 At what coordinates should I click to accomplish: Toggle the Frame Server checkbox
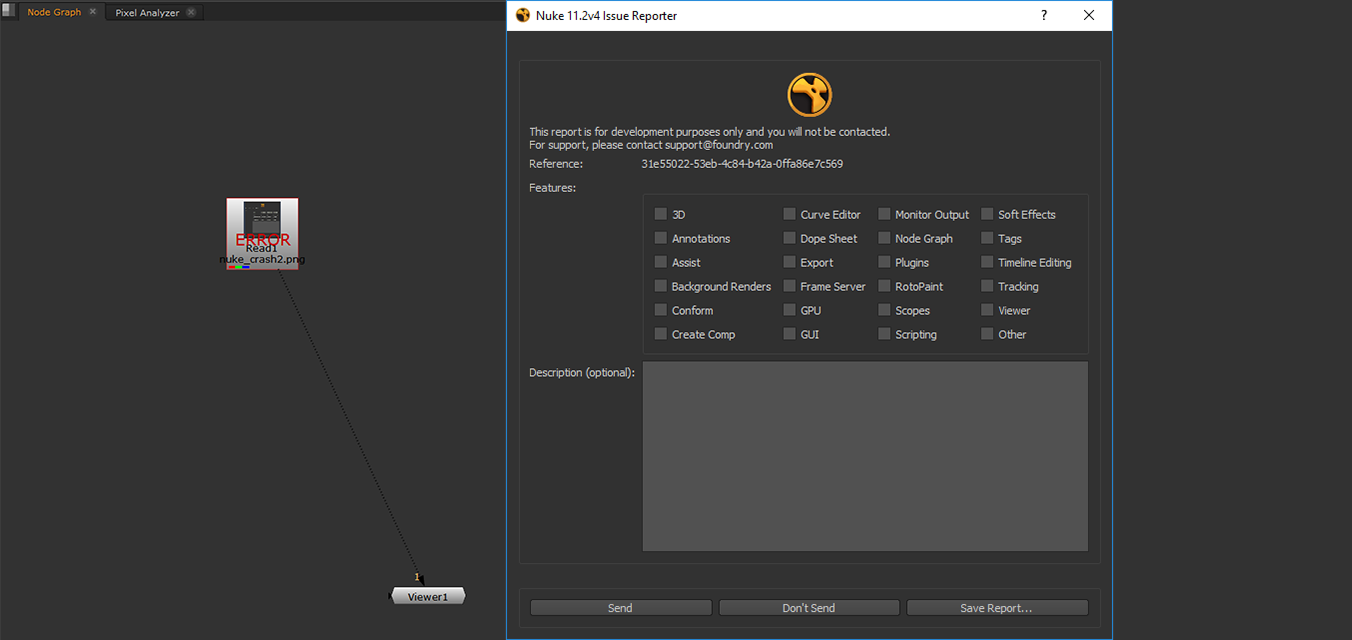click(789, 286)
